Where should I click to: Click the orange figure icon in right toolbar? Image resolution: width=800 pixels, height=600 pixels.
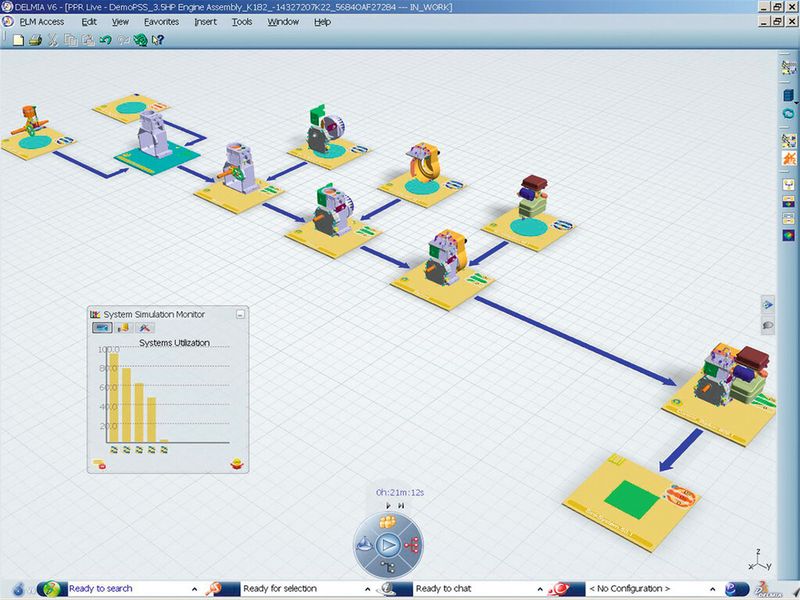(x=789, y=158)
